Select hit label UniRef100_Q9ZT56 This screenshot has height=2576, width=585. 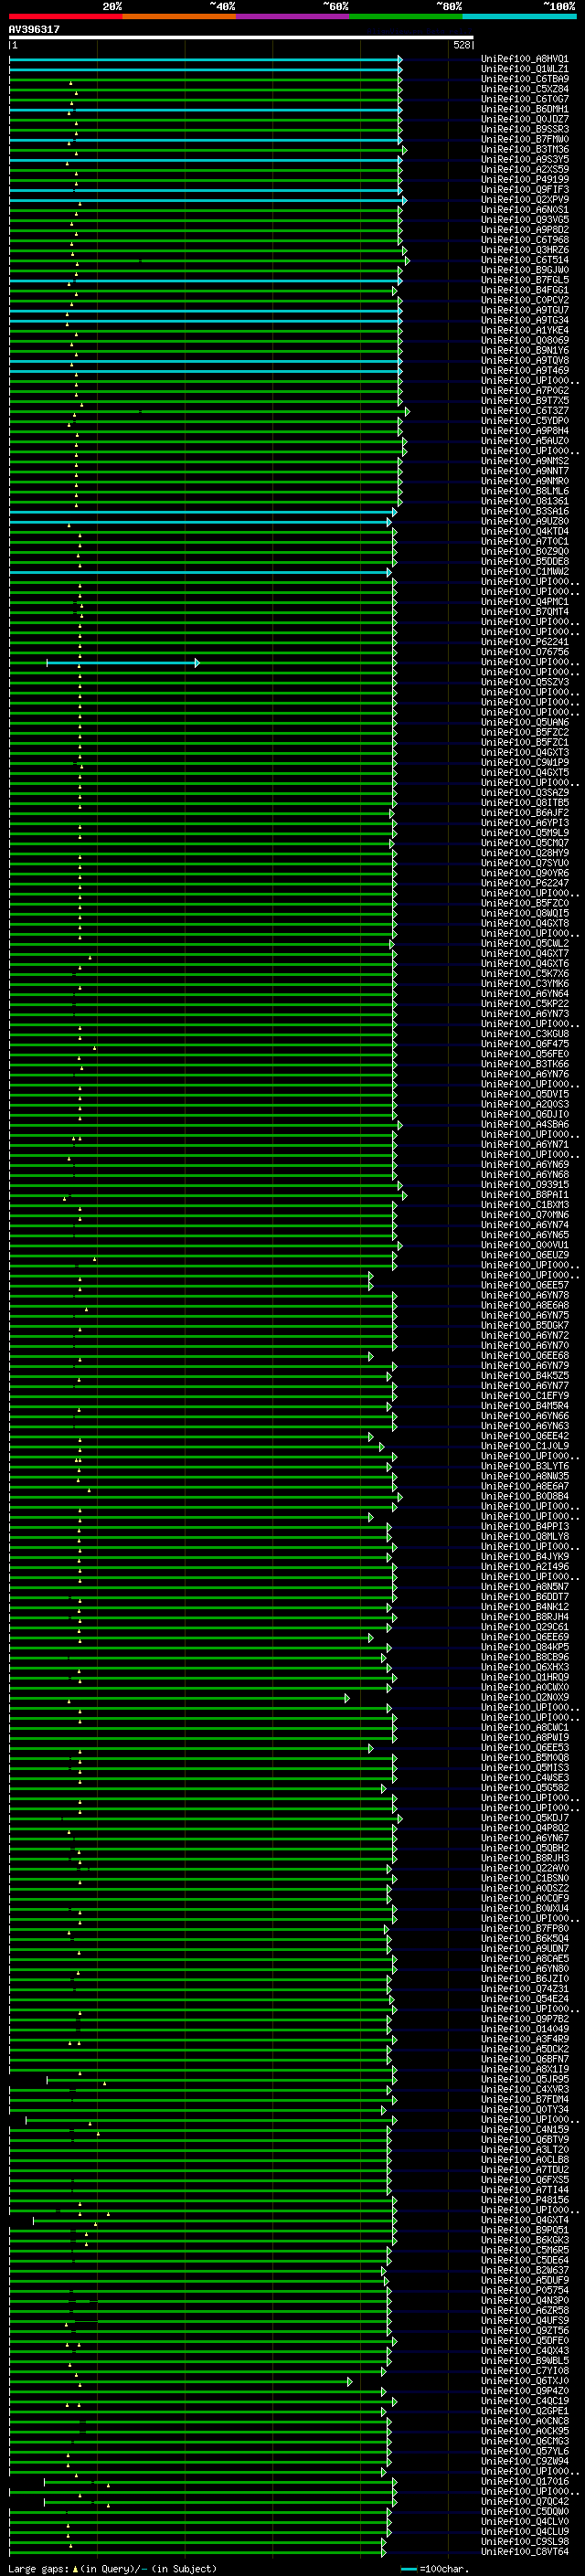pos(525,2330)
